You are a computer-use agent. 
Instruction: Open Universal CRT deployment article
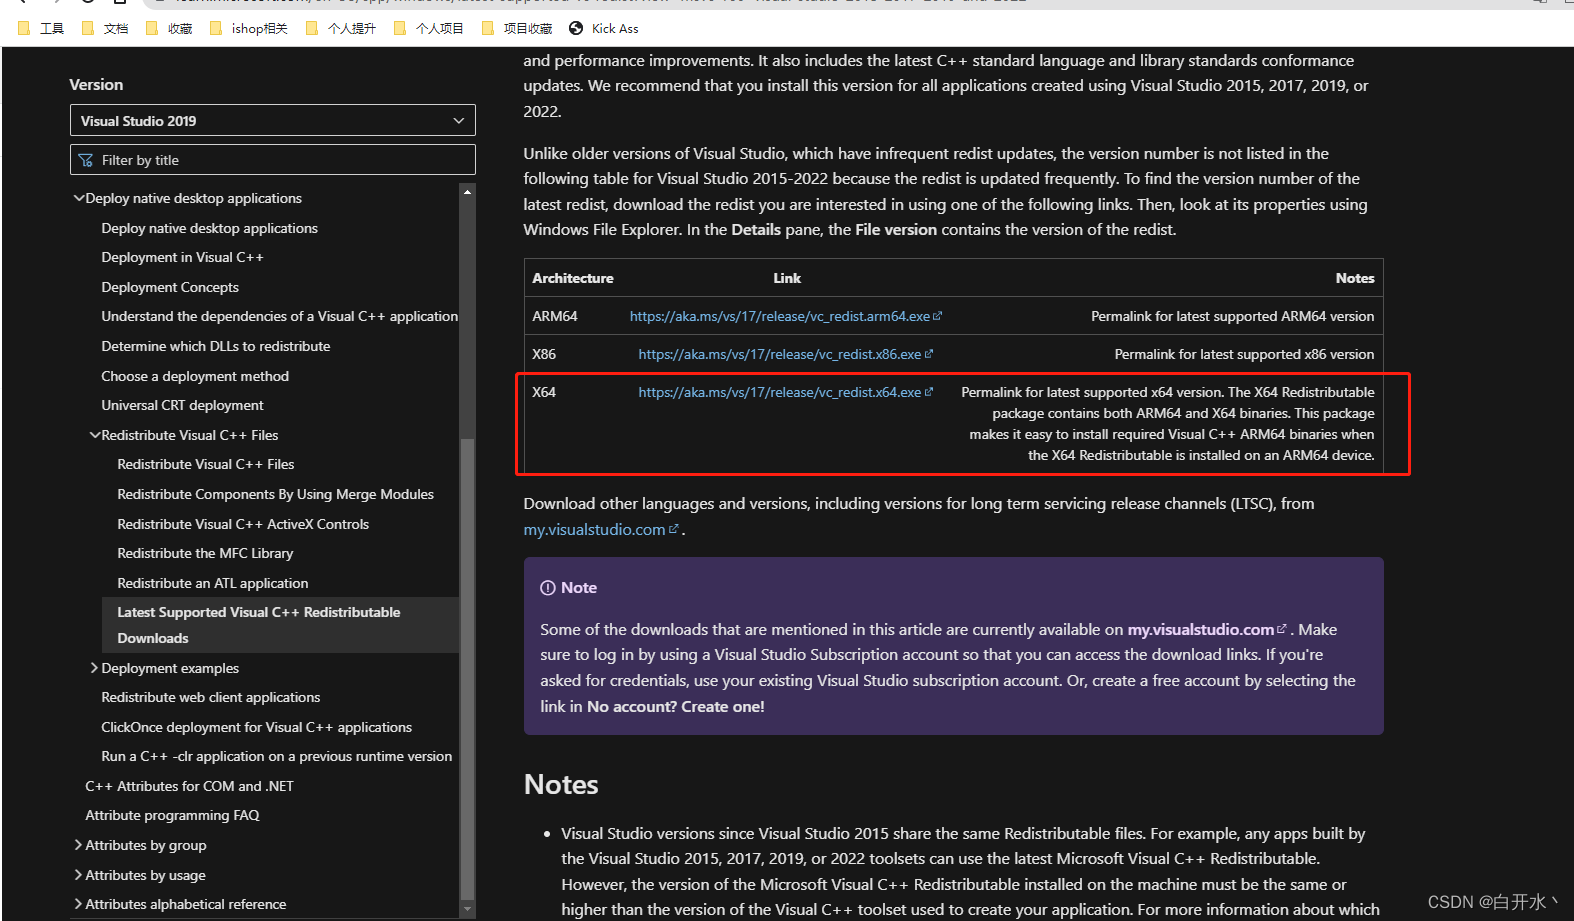(x=182, y=405)
